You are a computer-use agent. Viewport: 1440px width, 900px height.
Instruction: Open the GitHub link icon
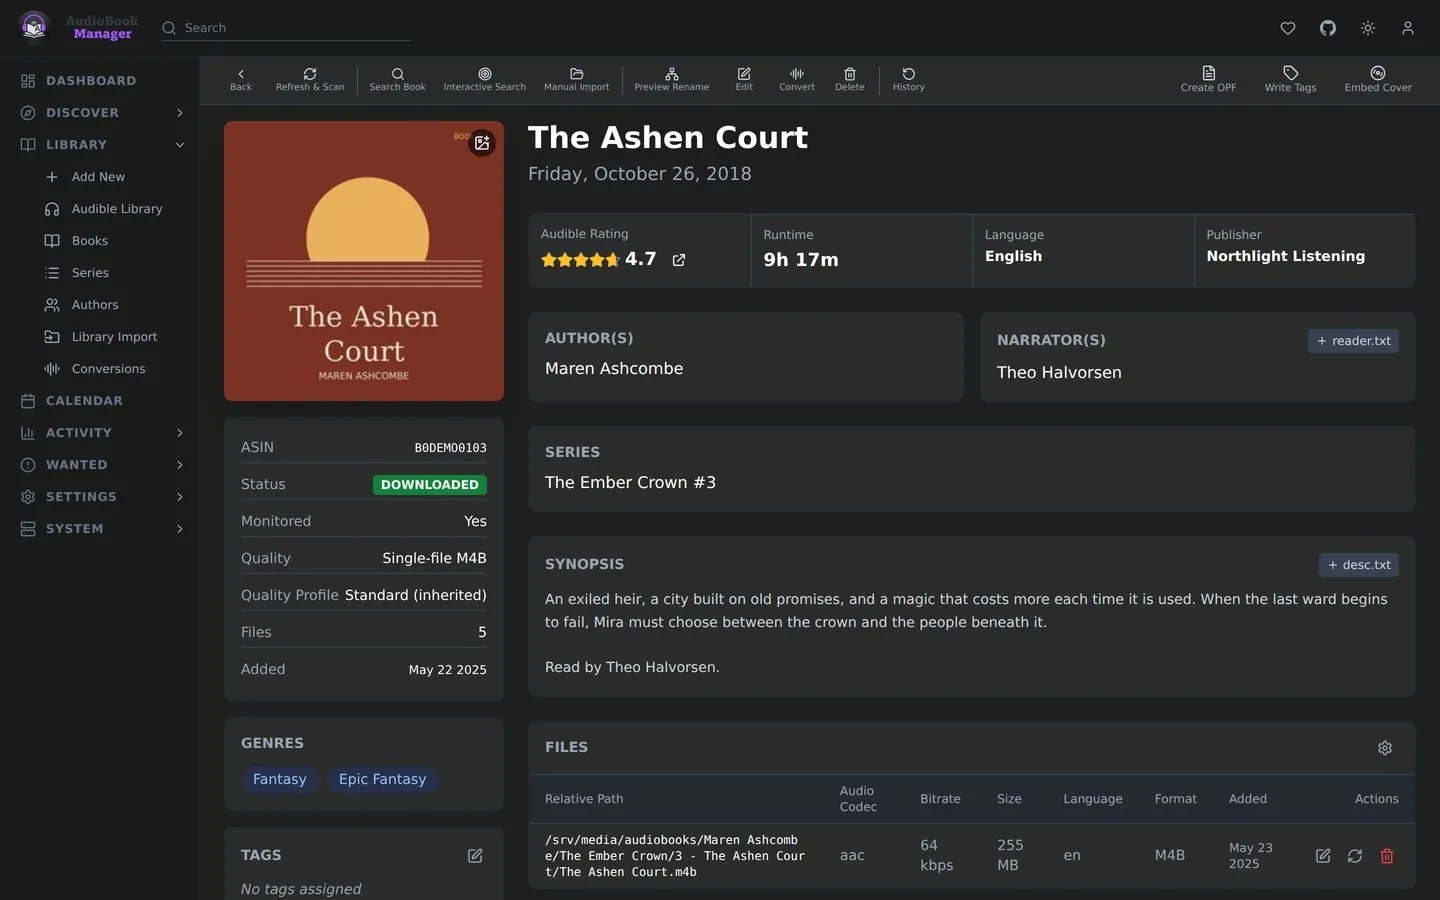pyautogui.click(x=1328, y=28)
